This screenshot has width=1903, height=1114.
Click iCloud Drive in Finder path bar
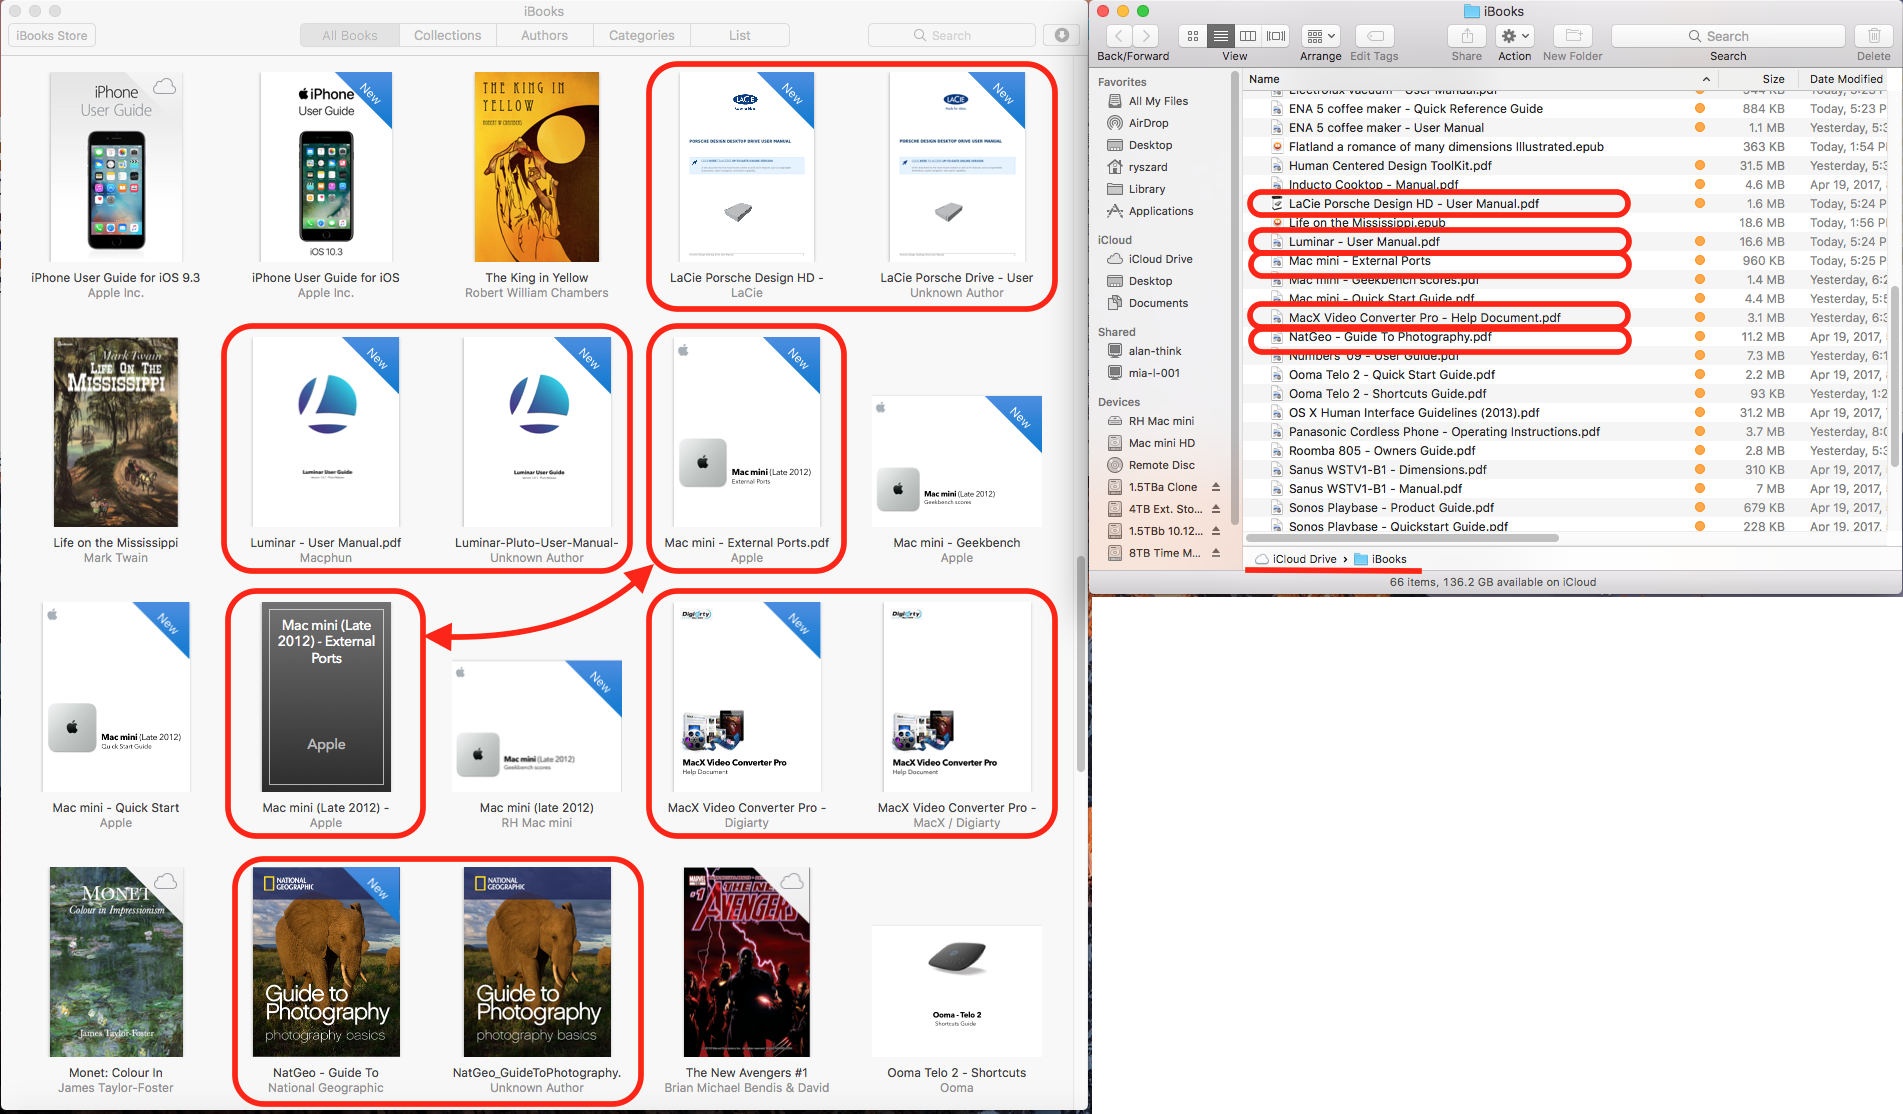click(1296, 559)
